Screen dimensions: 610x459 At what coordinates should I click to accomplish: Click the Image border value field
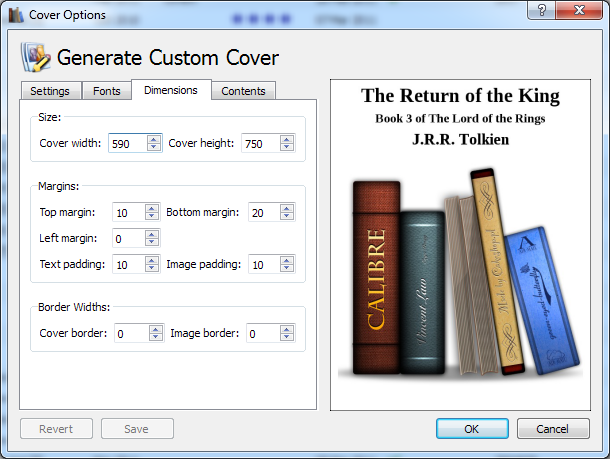click(263, 333)
